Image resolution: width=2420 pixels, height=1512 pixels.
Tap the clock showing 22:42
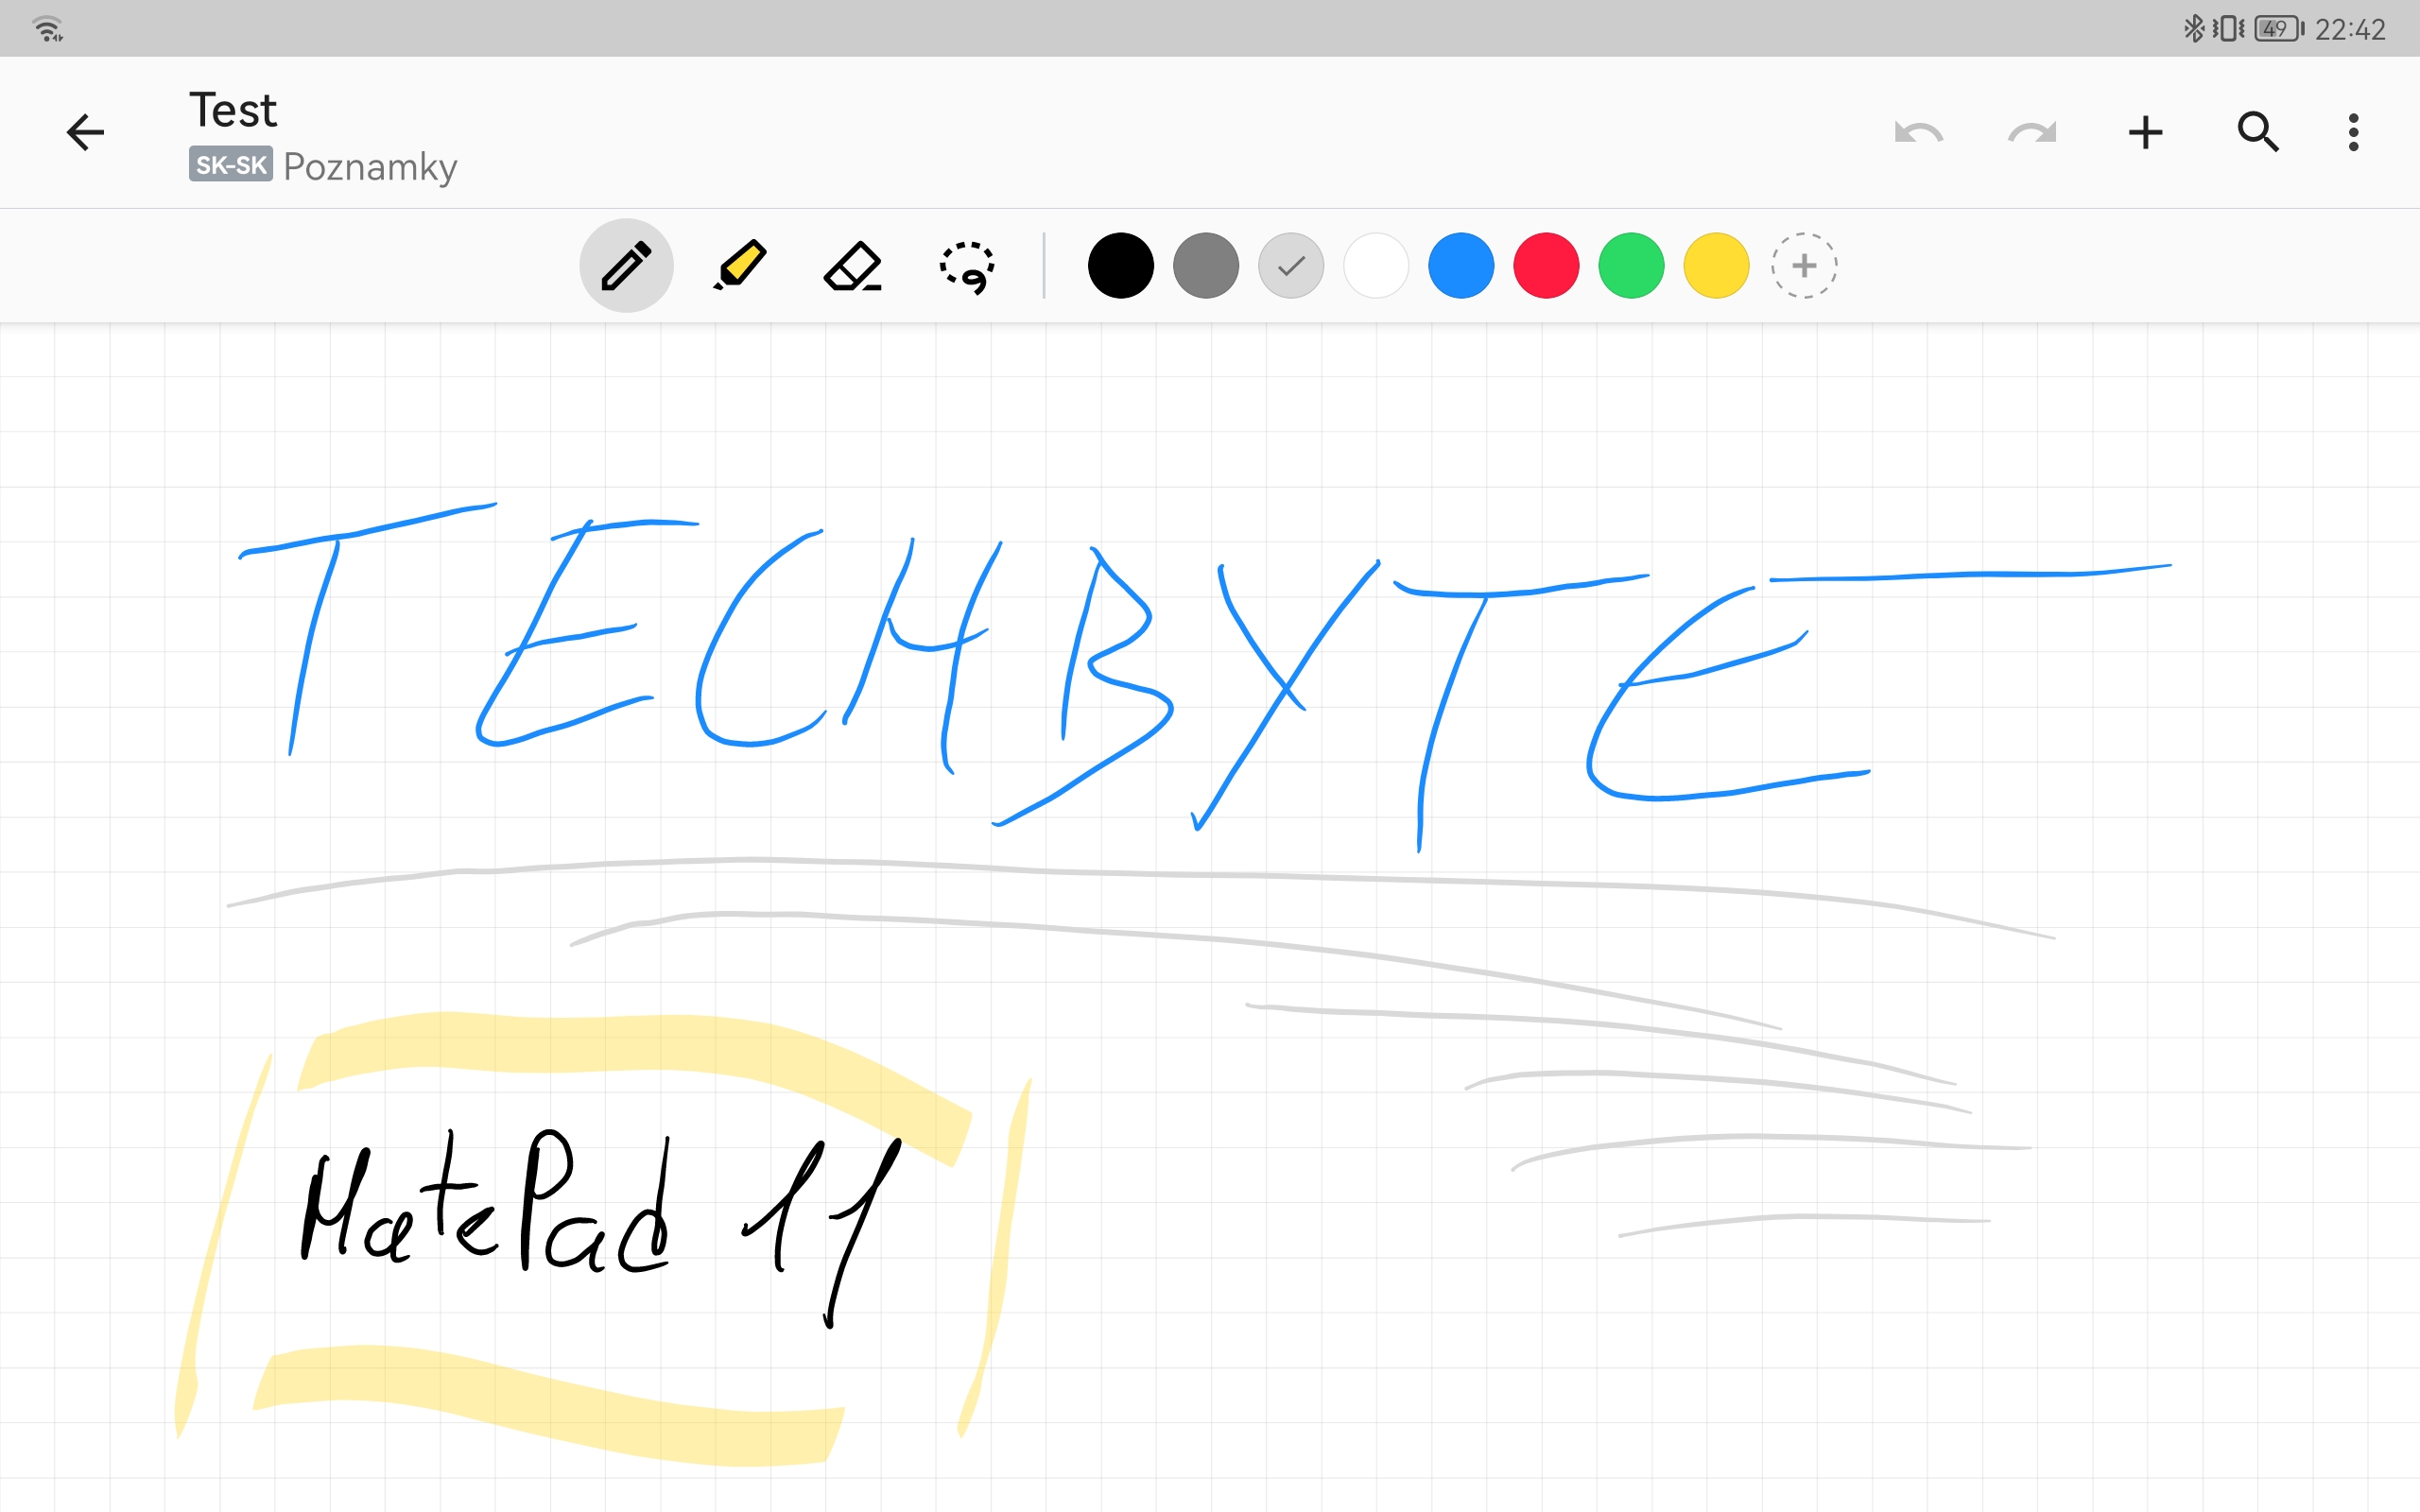(x=2350, y=30)
